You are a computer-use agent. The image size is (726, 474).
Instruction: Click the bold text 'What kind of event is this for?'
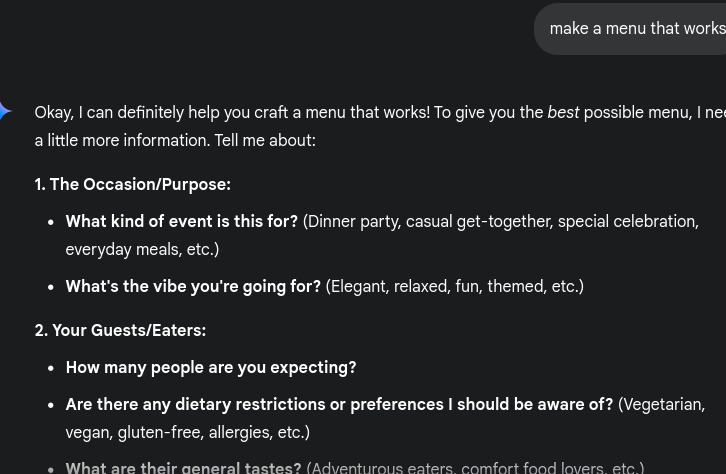click(182, 221)
